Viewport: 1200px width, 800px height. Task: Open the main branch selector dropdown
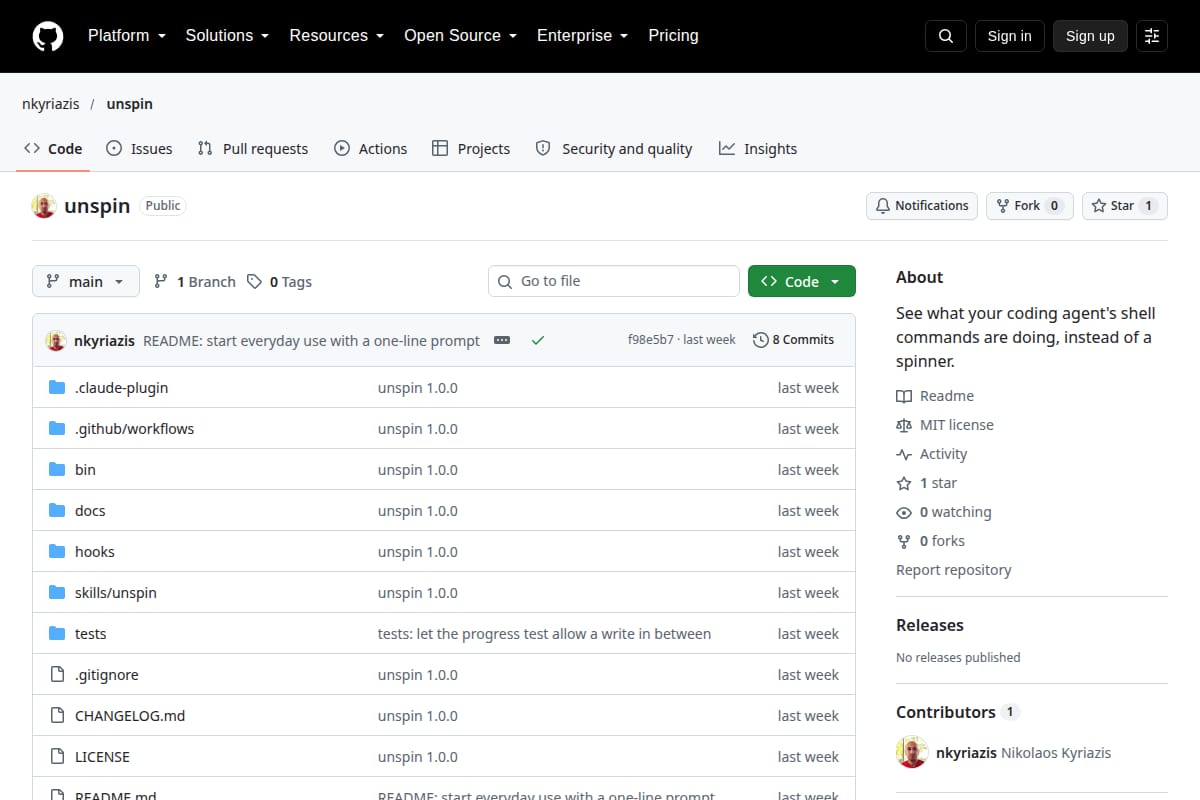click(x=86, y=282)
